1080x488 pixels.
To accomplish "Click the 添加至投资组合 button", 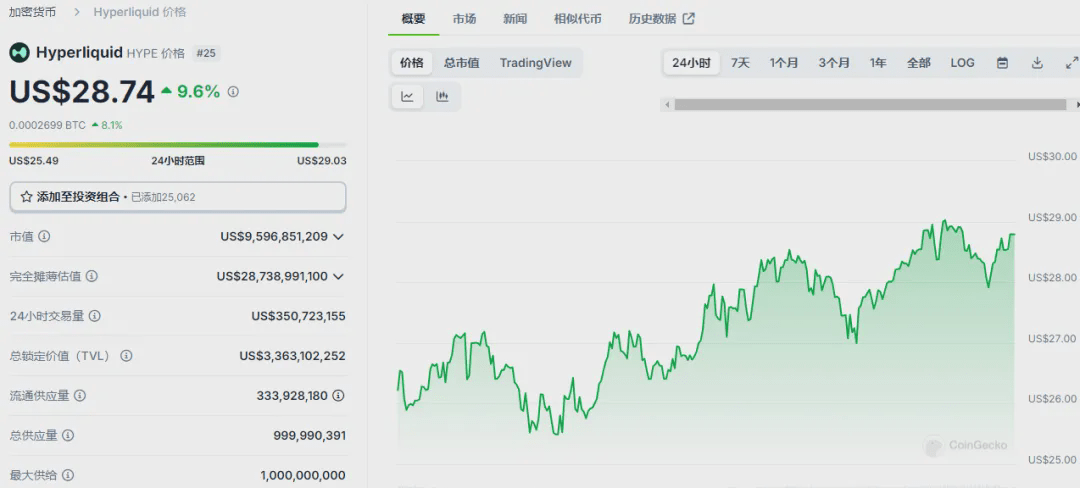I will (x=178, y=197).
